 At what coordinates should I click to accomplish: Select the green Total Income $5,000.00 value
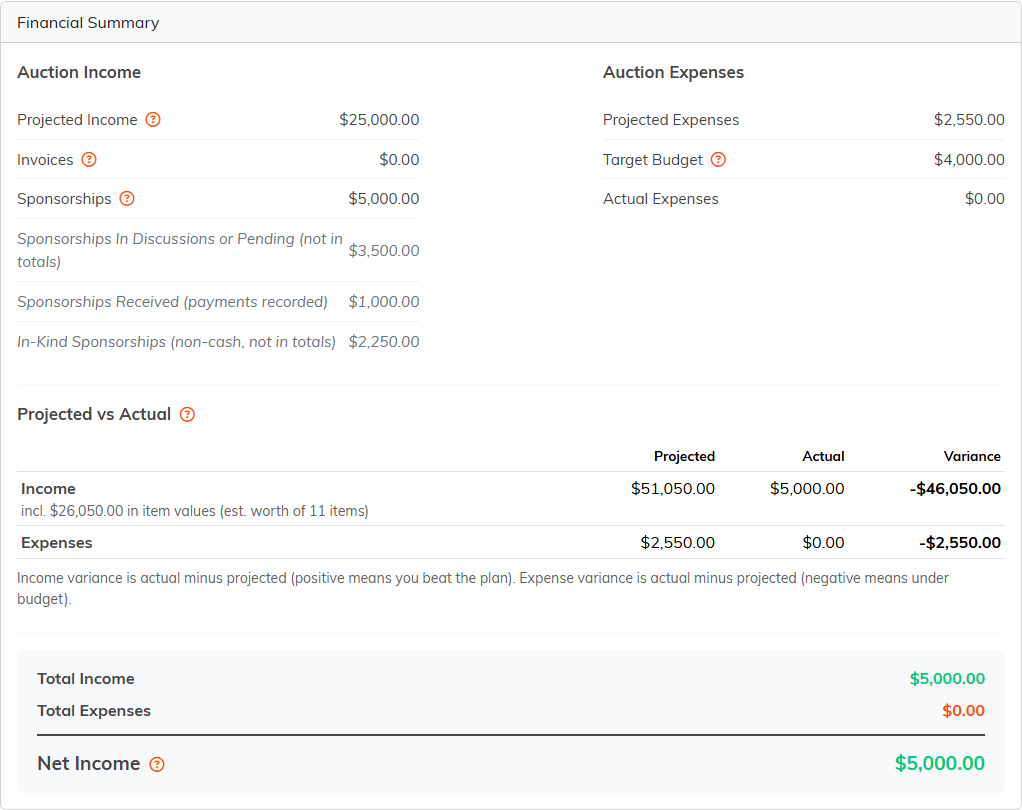click(947, 679)
